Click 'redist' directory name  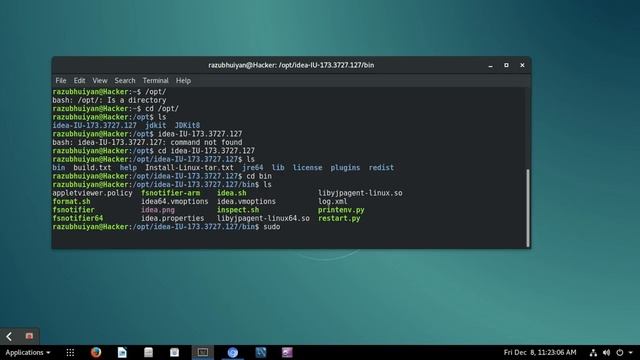click(x=381, y=168)
